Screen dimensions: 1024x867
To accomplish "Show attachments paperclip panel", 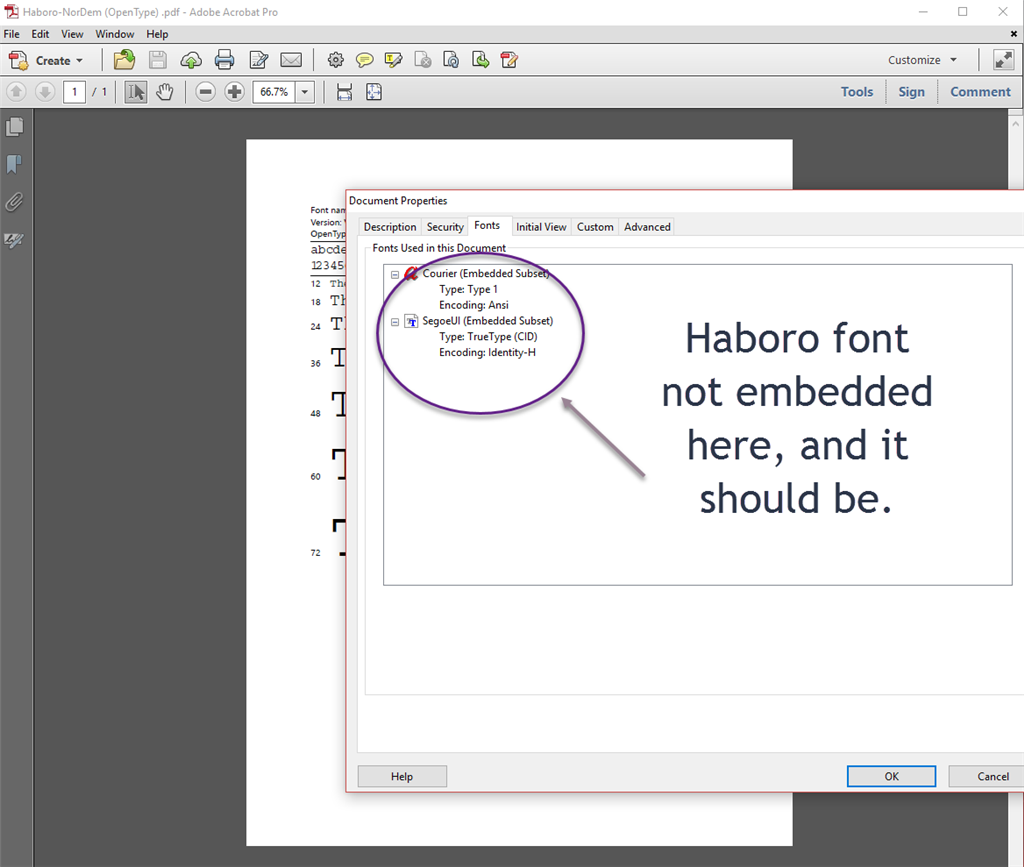I will (14, 202).
